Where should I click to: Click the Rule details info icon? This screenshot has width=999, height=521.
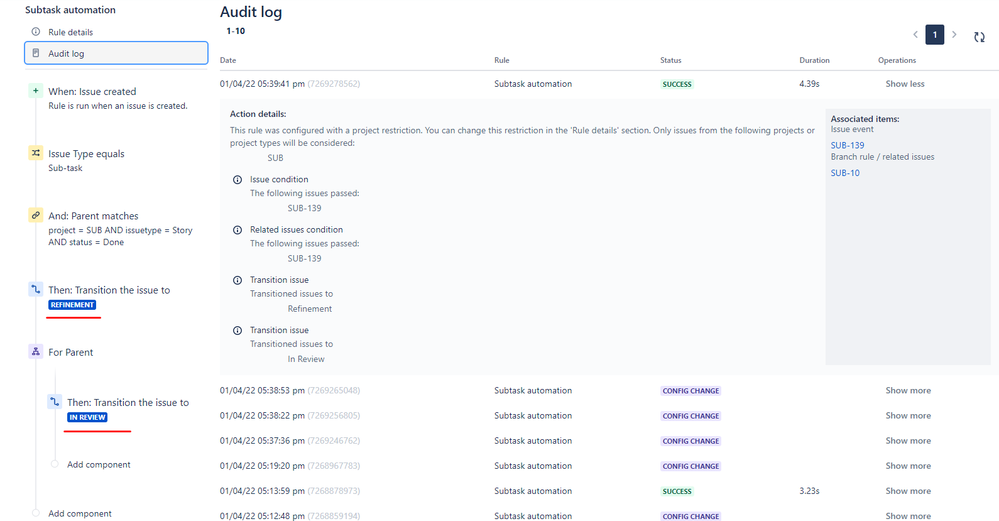pos(36,32)
